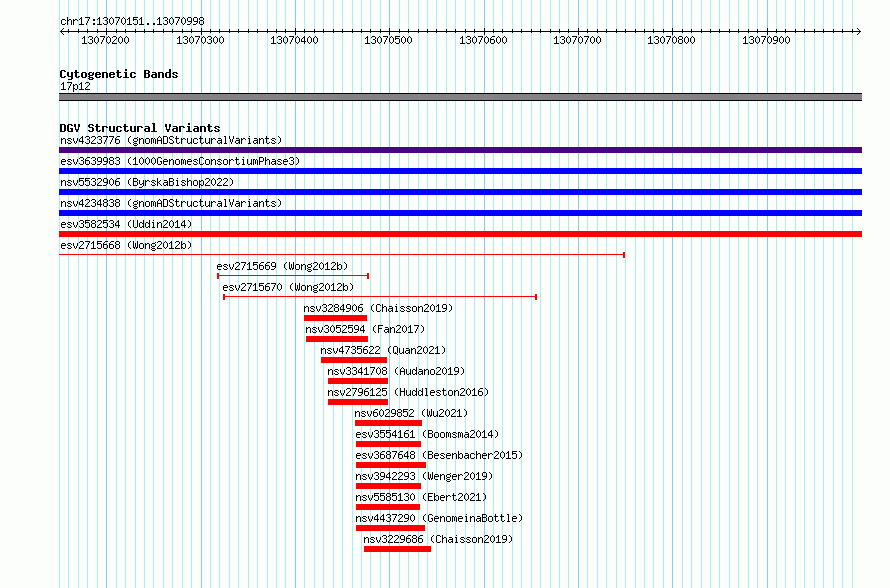This screenshot has width=890, height=588.
Task: Click the thin esv2715669 variant line
Action: coord(293,276)
